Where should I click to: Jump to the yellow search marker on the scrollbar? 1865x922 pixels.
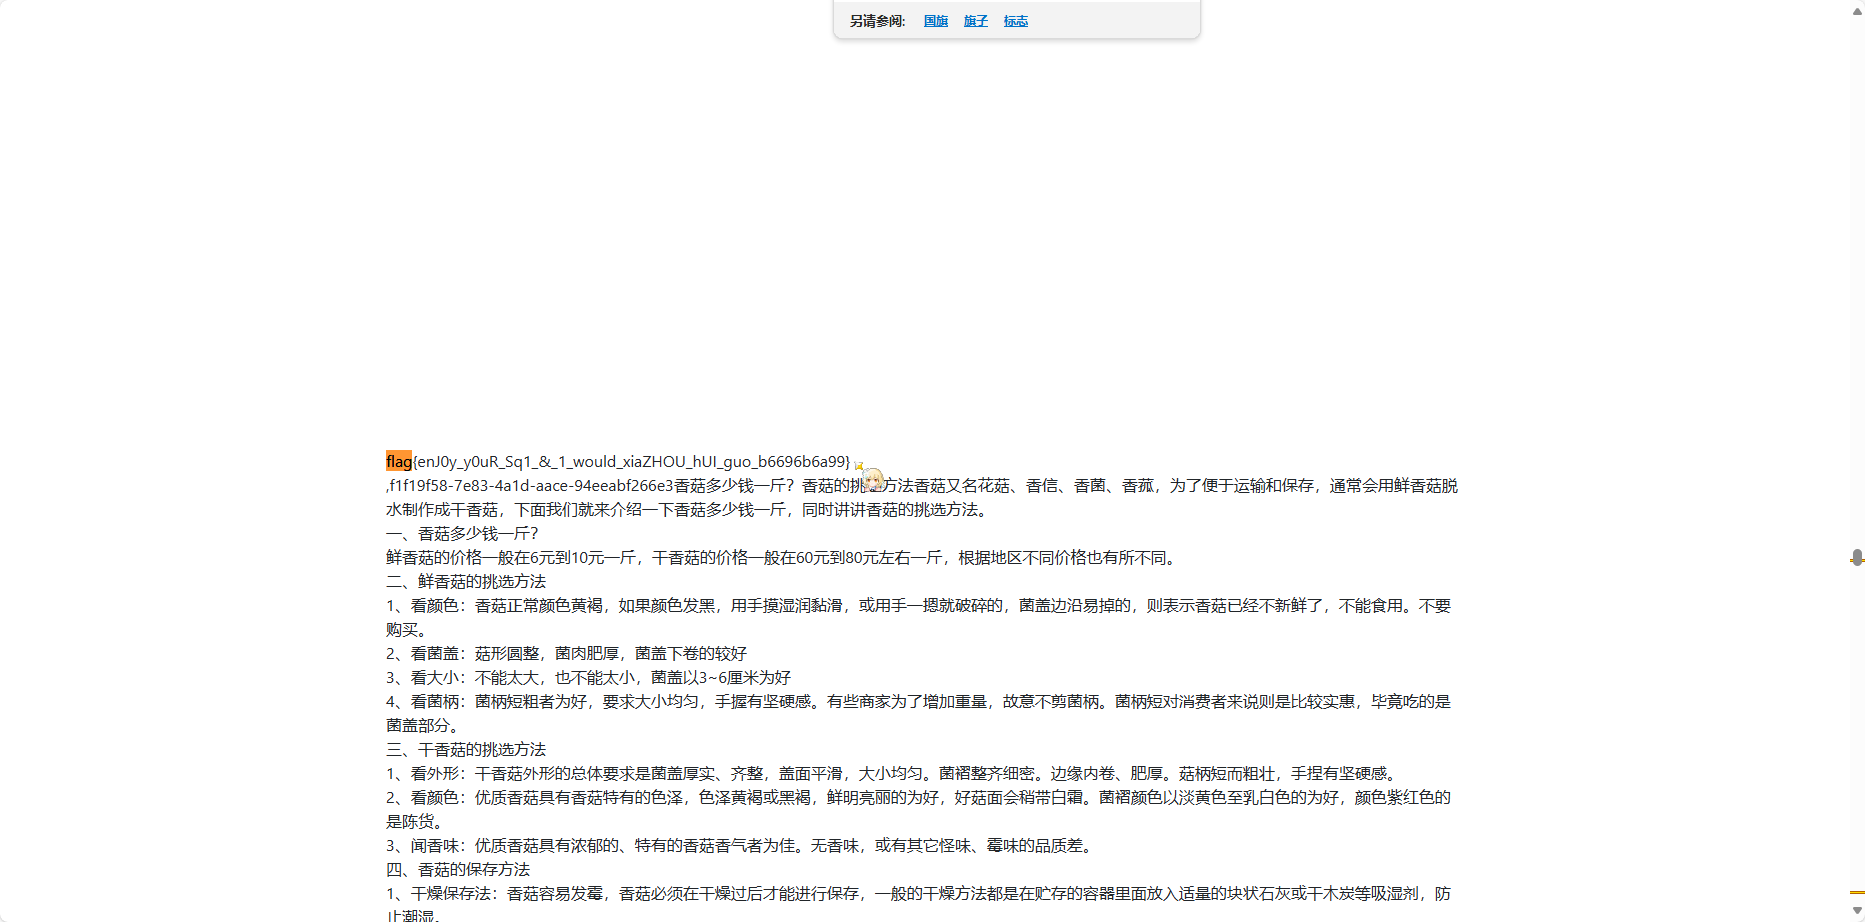[x=1856, y=891]
